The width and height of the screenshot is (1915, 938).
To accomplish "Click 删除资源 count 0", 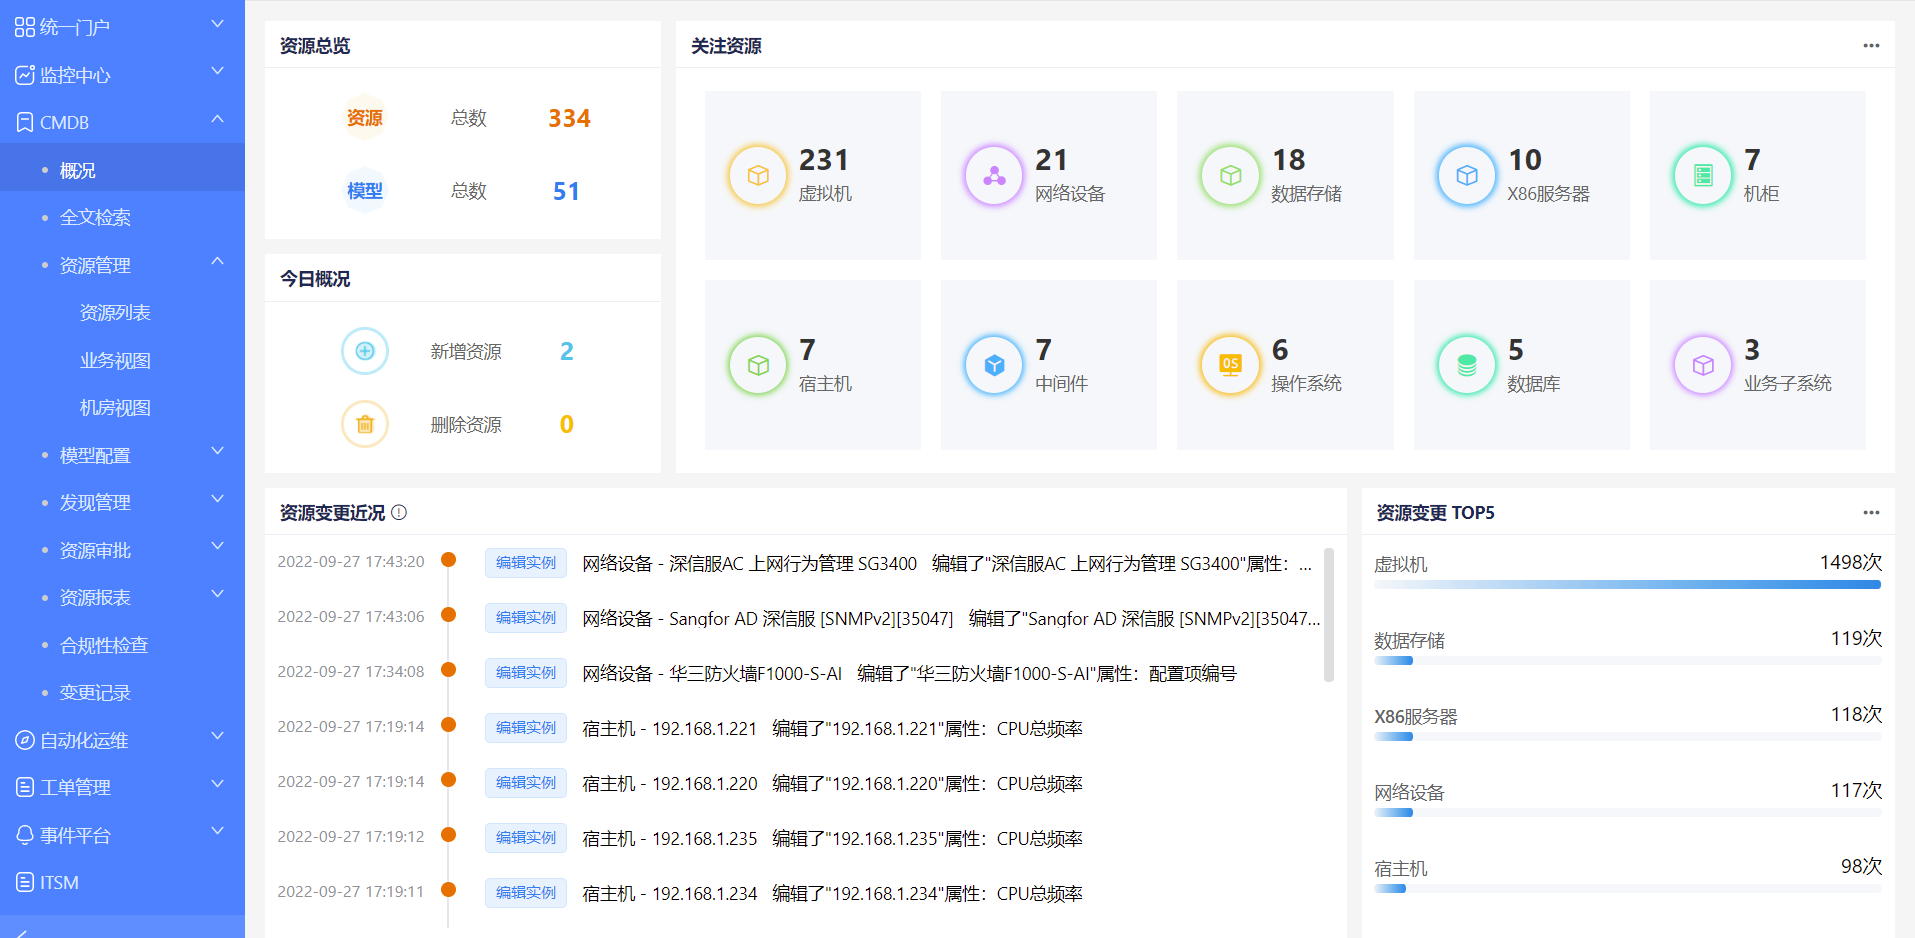I will [x=567, y=424].
